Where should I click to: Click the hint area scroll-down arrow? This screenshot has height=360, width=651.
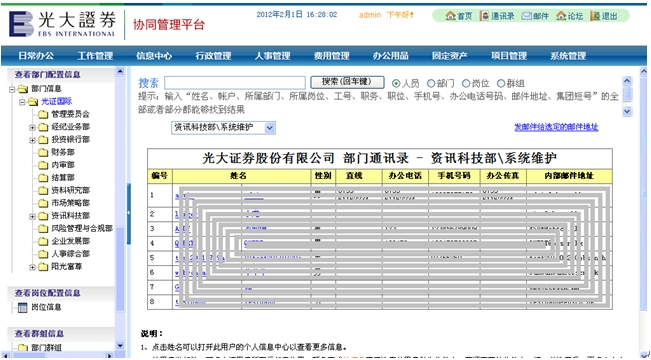627,111
